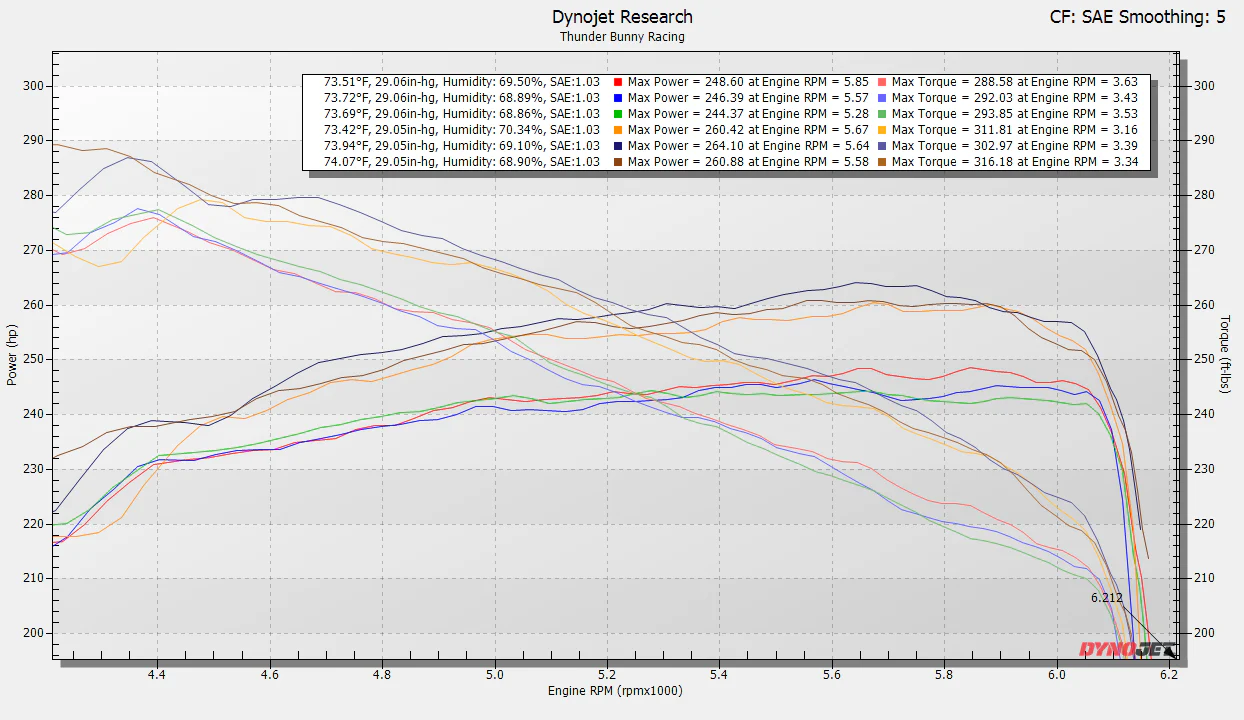Click the orange Max Power 260.42 swatch

620,130
